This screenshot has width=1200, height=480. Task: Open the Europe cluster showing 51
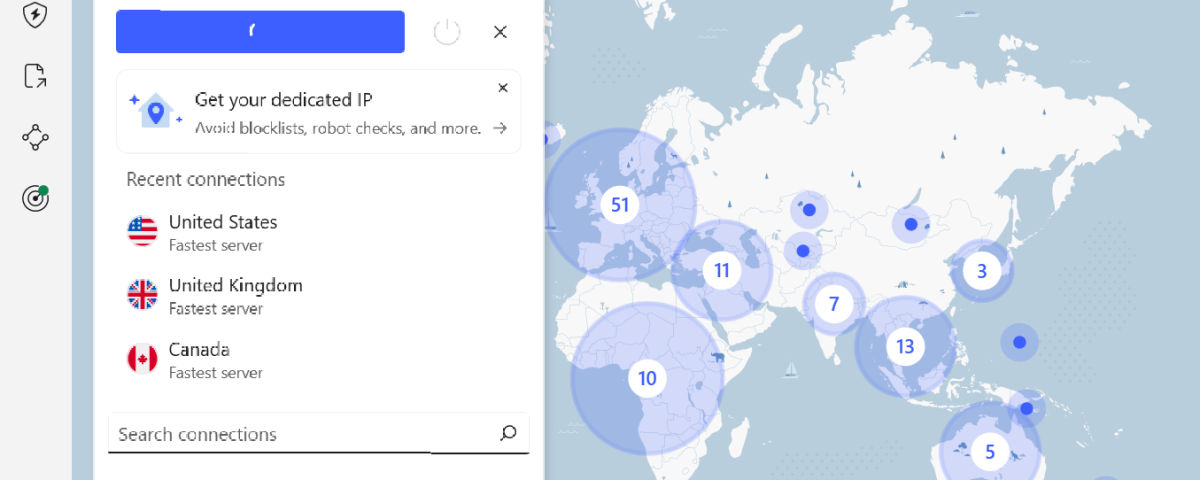pos(620,204)
